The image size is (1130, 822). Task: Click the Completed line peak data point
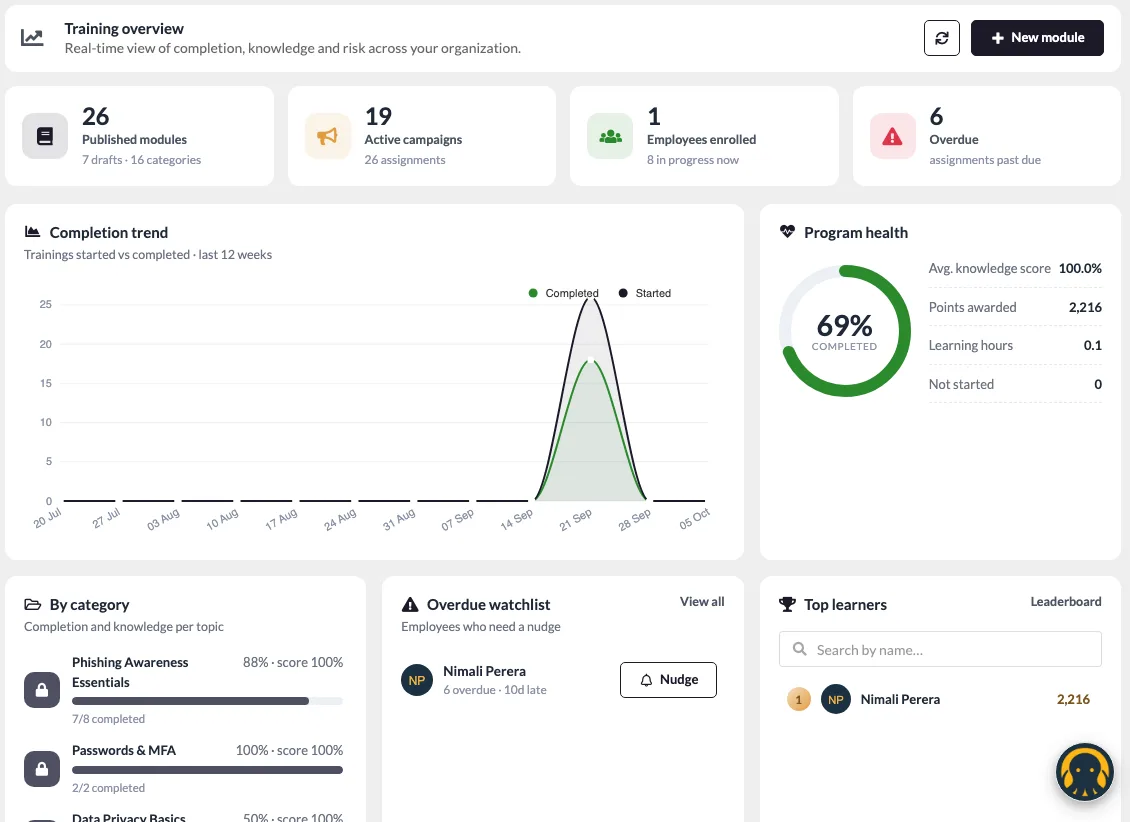[x=591, y=360]
